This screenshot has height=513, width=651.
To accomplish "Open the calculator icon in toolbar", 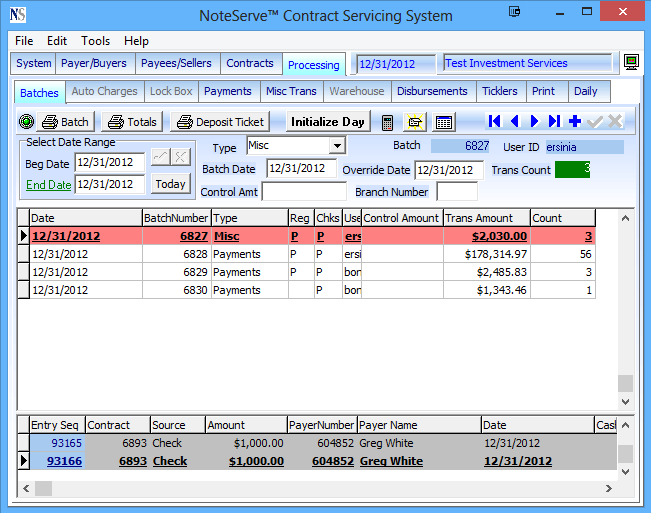I will pos(388,122).
